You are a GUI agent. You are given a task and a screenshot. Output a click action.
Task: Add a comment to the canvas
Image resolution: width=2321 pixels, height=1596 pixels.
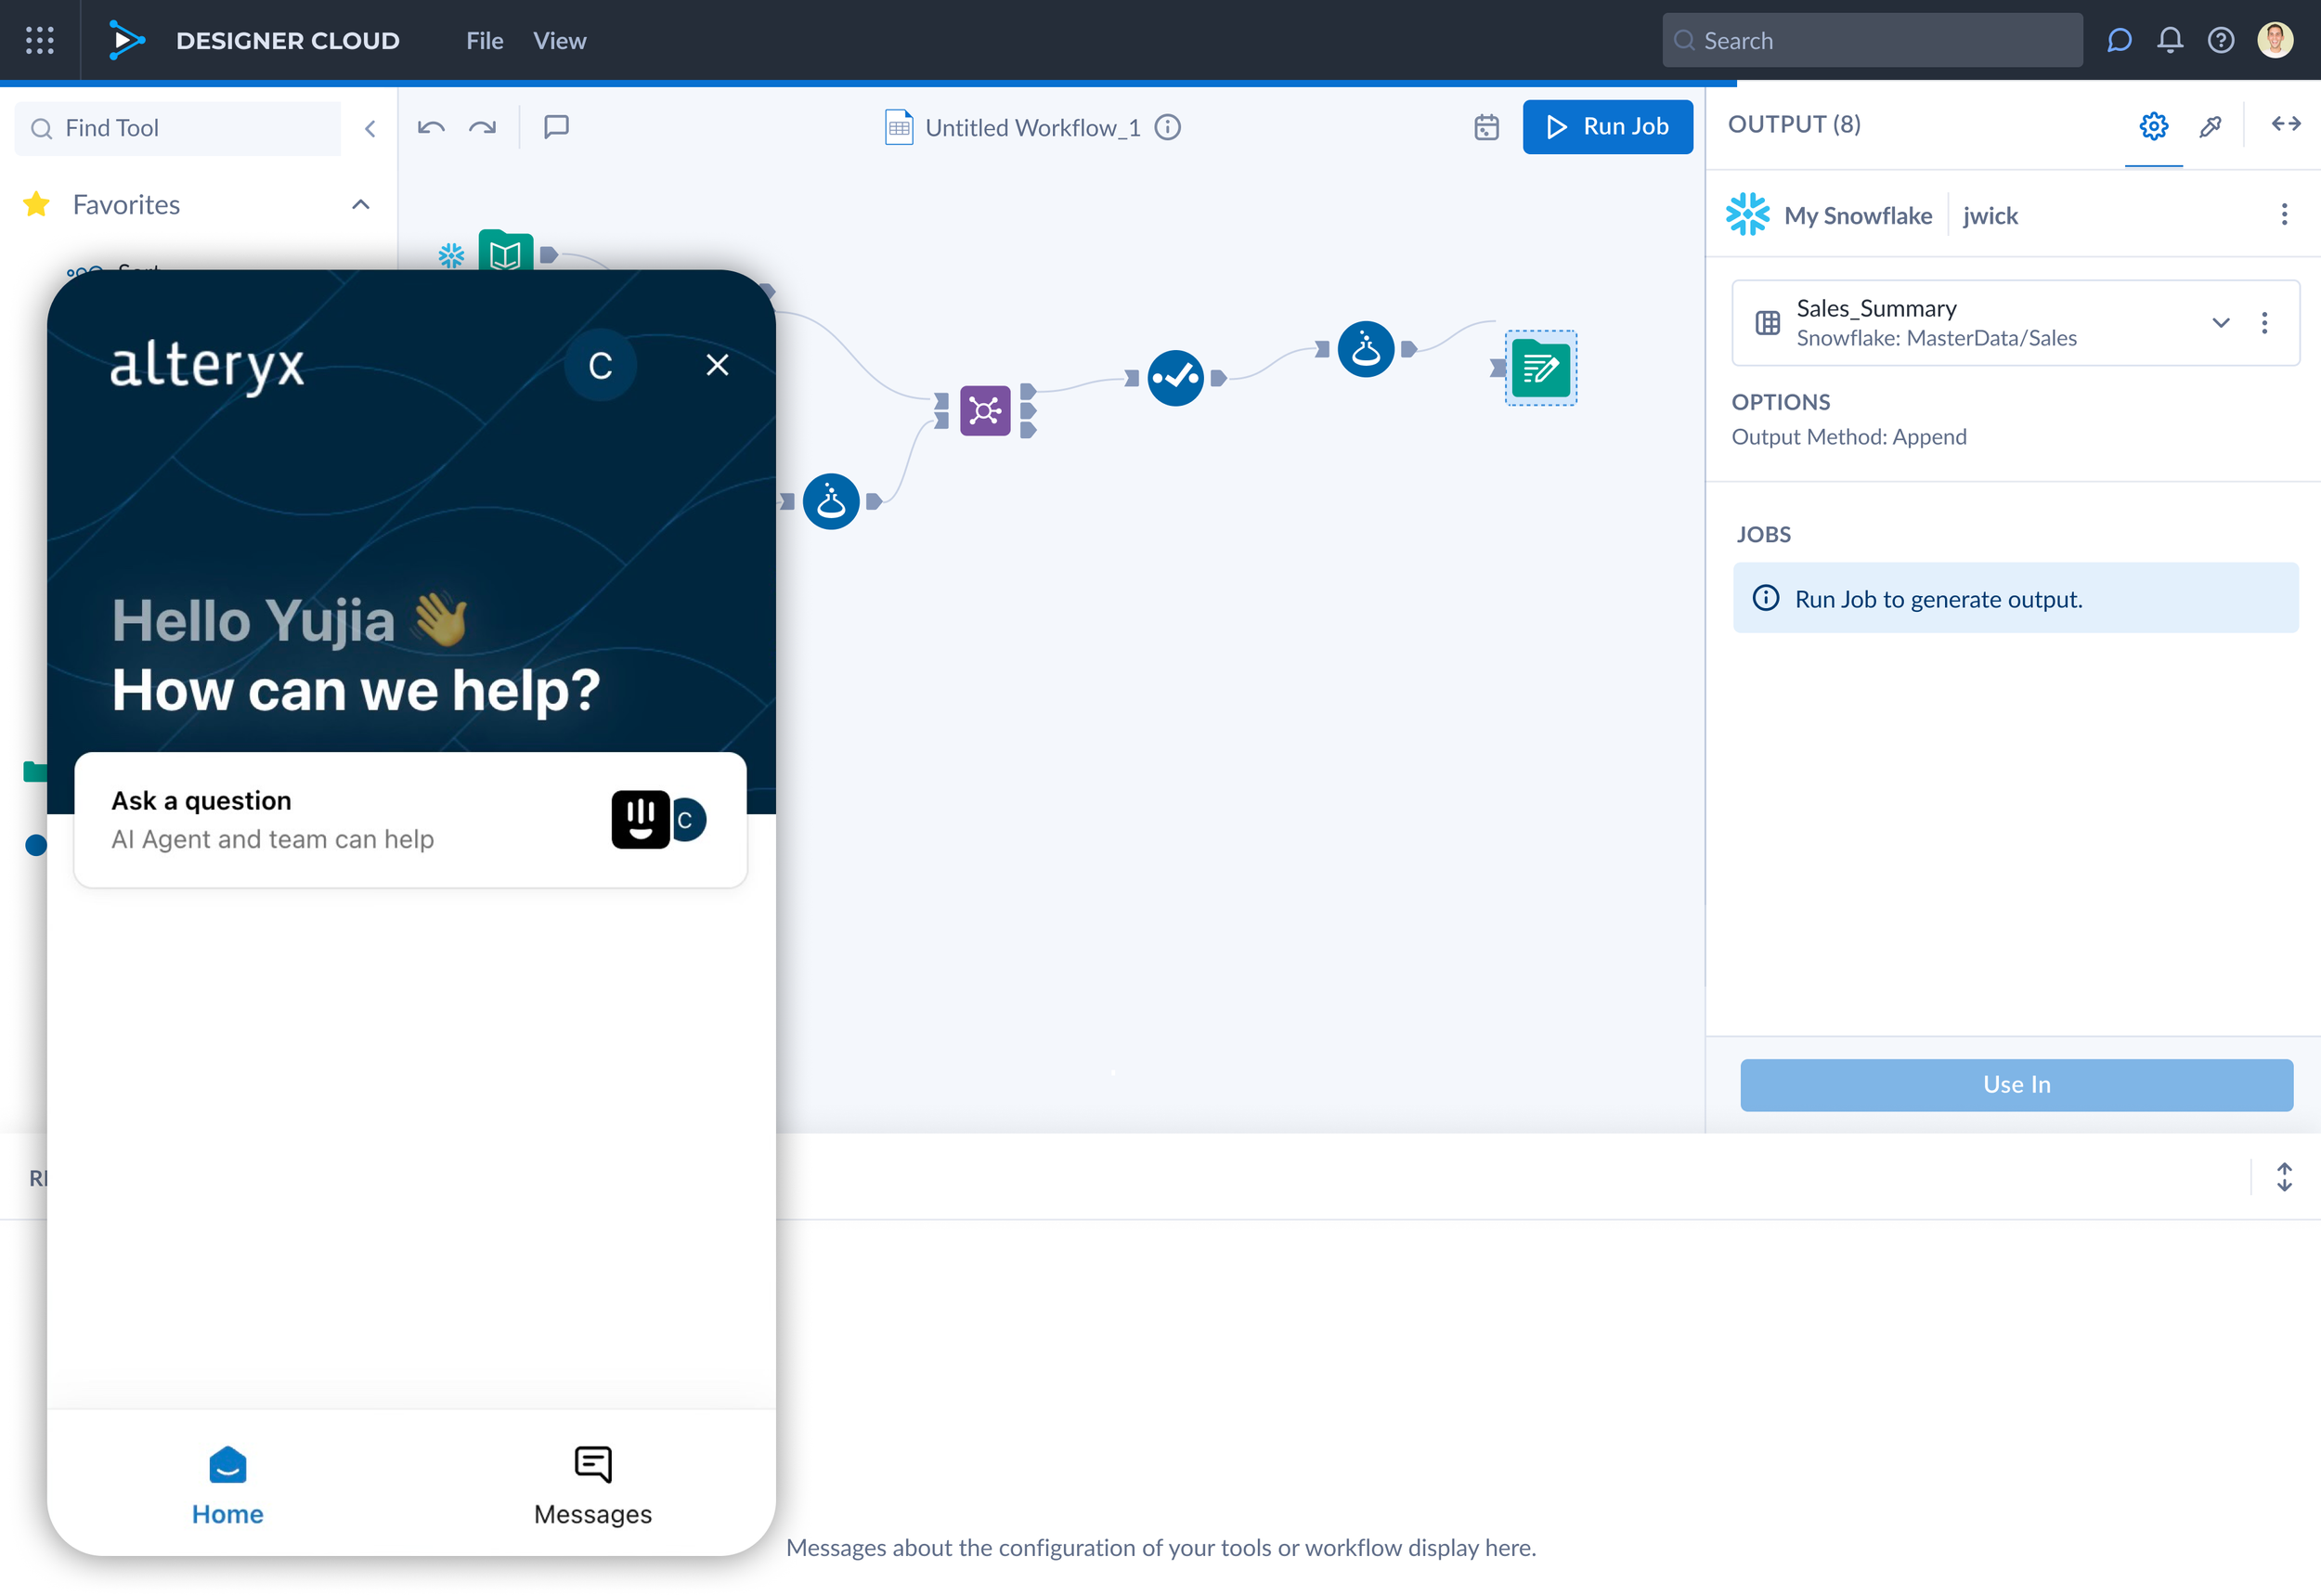[x=556, y=127]
